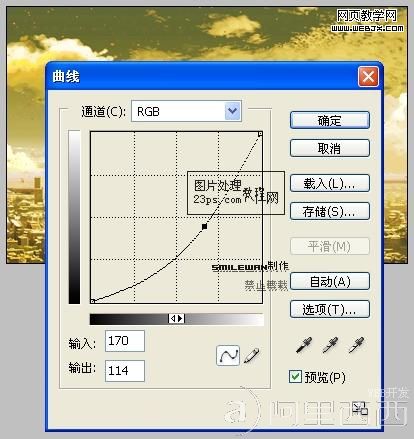Select the curve's top-right endpoint
The width and height of the screenshot is (414, 439).
pyautogui.click(x=260, y=134)
